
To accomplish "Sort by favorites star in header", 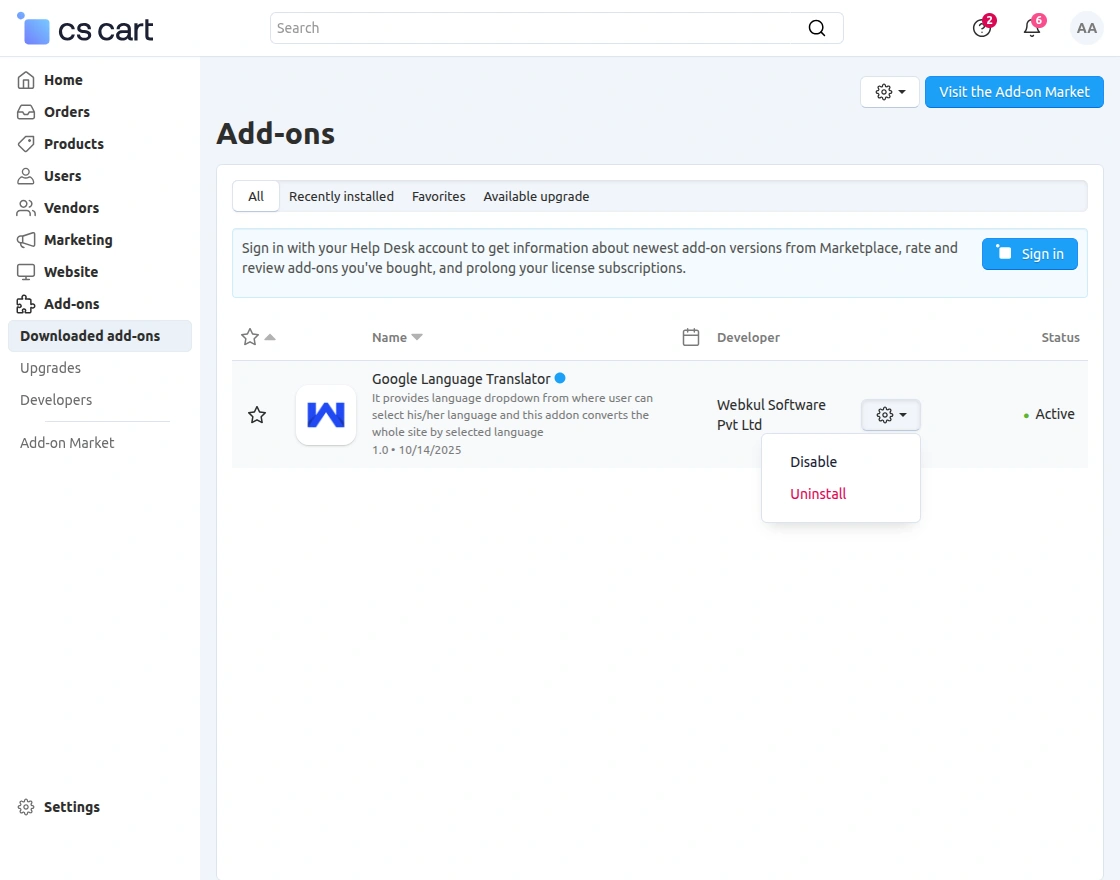I will coord(251,337).
